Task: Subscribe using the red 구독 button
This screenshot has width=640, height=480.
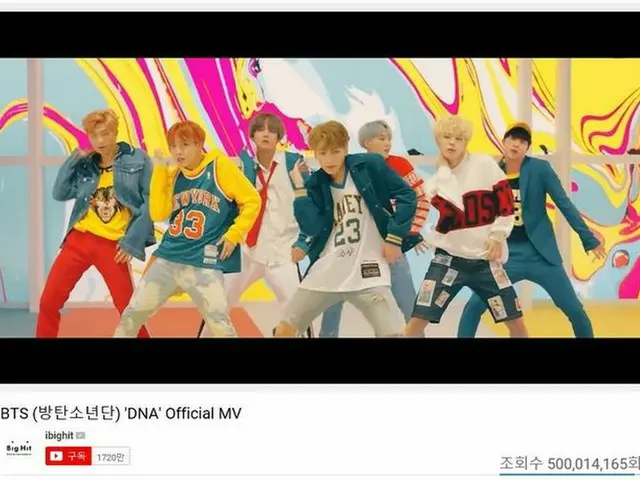Action: coord(68,456)
